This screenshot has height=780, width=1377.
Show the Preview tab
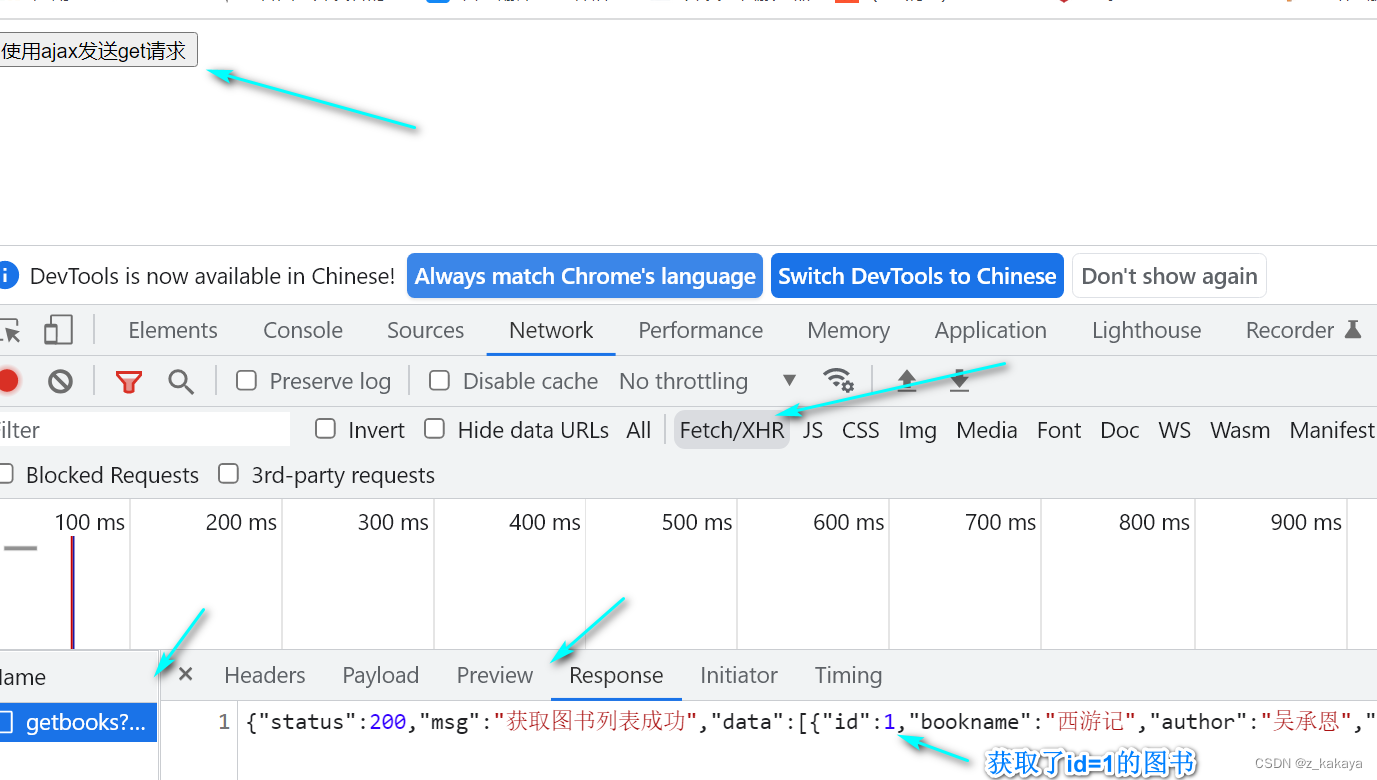(495, 675)
